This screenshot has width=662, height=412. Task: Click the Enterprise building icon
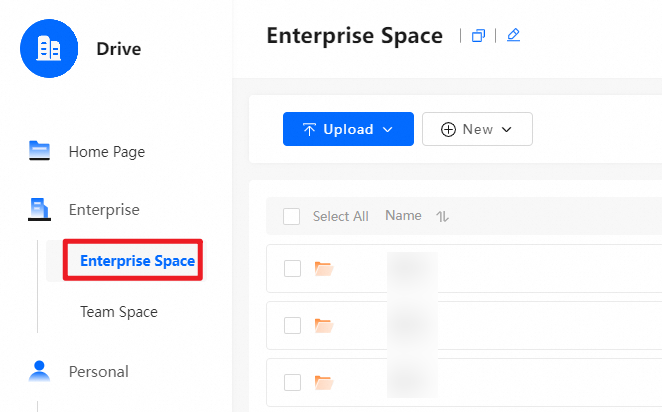[40, 209]
